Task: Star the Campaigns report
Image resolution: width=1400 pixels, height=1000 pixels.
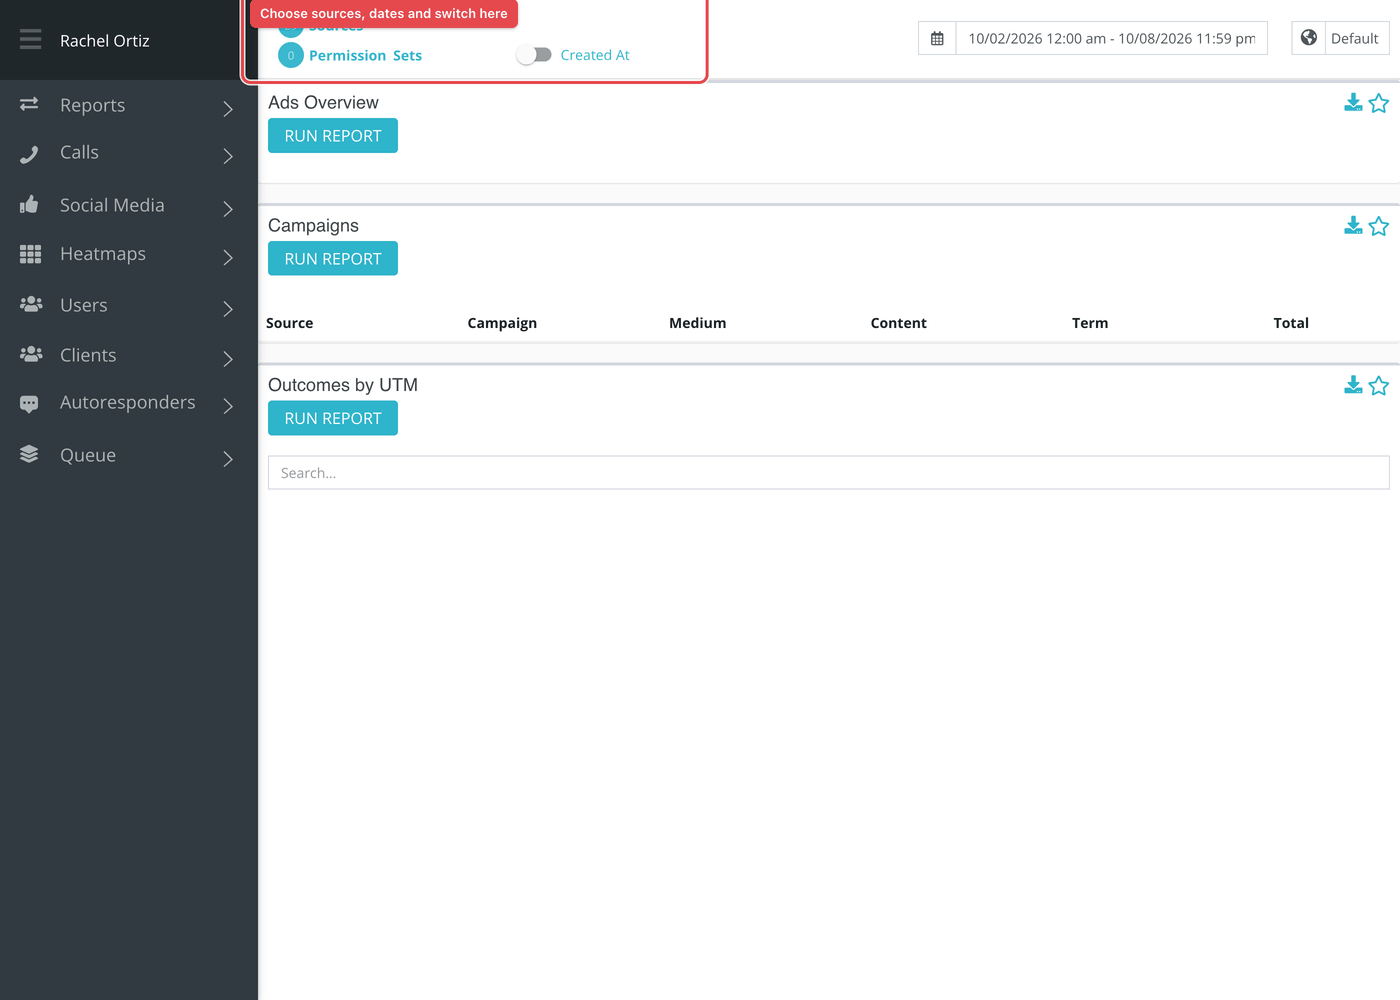Action: [x=1379, y=226]
